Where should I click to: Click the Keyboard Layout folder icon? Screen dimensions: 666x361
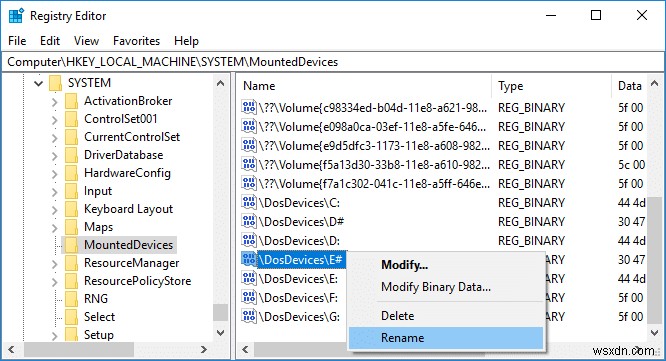(x=72, y=209)
